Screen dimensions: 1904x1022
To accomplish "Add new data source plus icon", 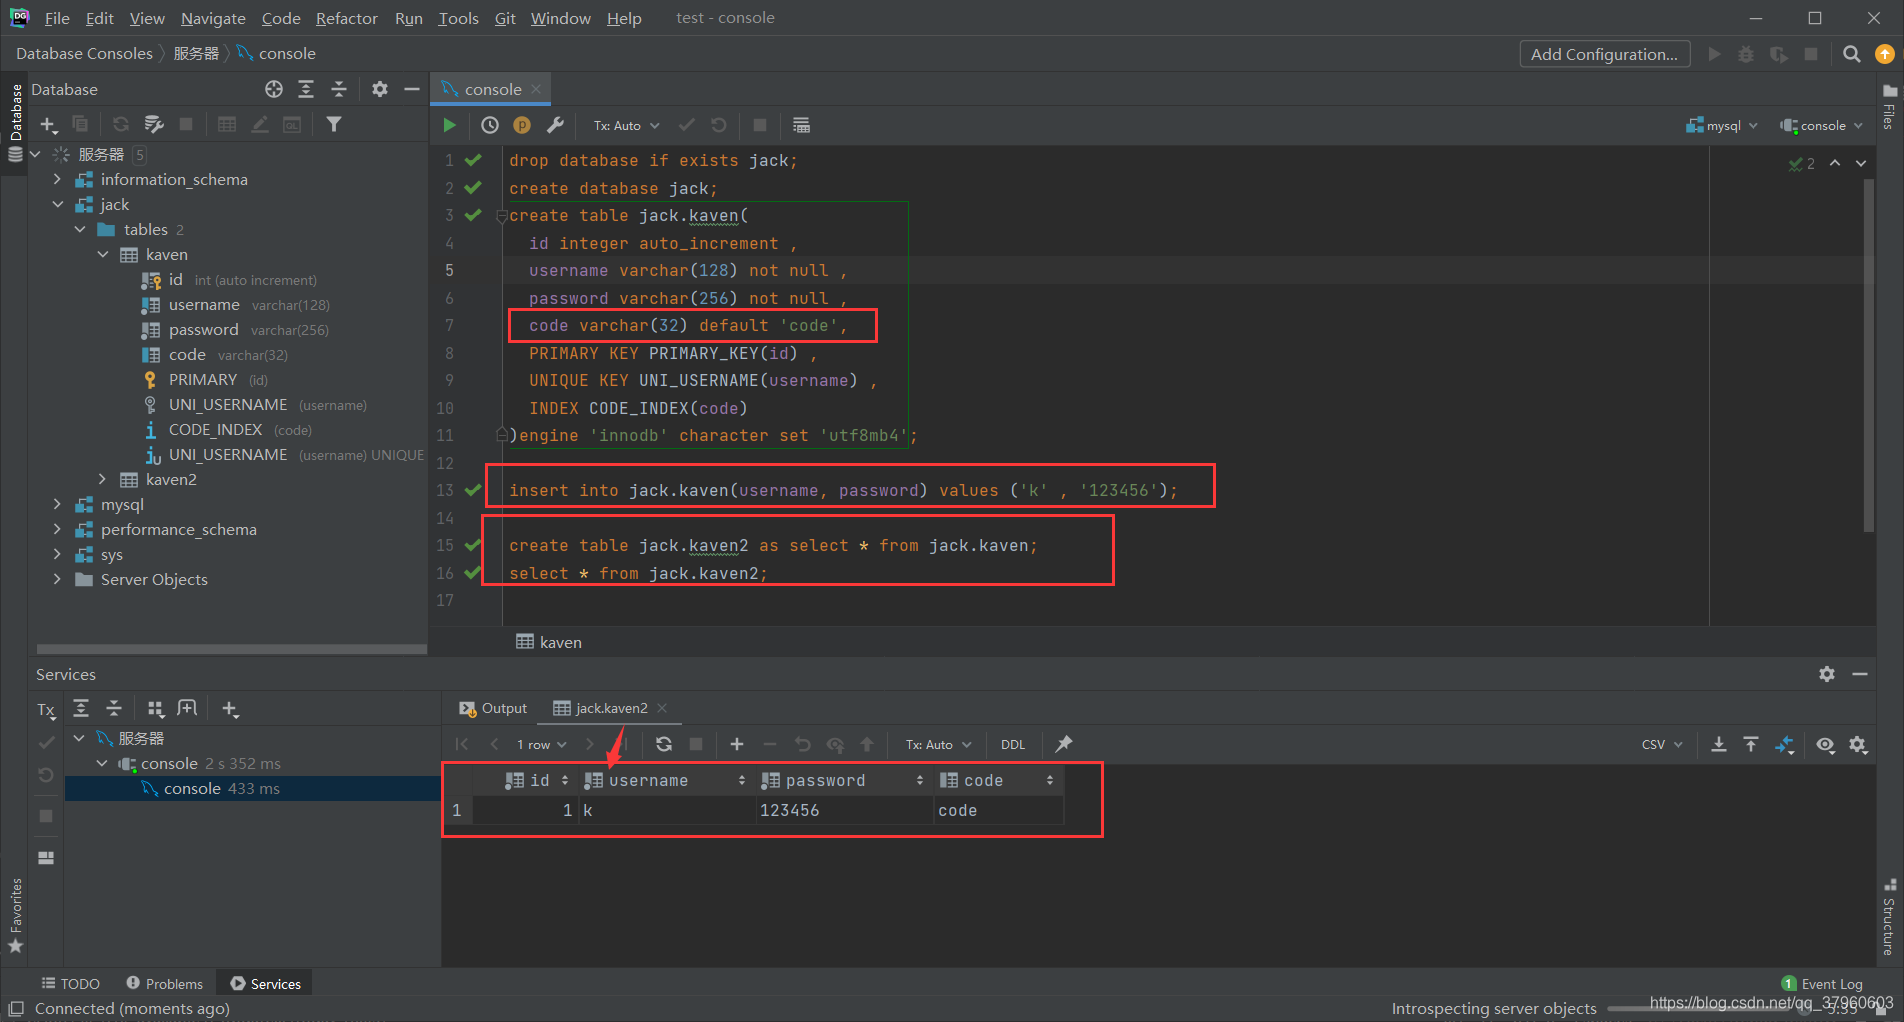I will point(48,124).
